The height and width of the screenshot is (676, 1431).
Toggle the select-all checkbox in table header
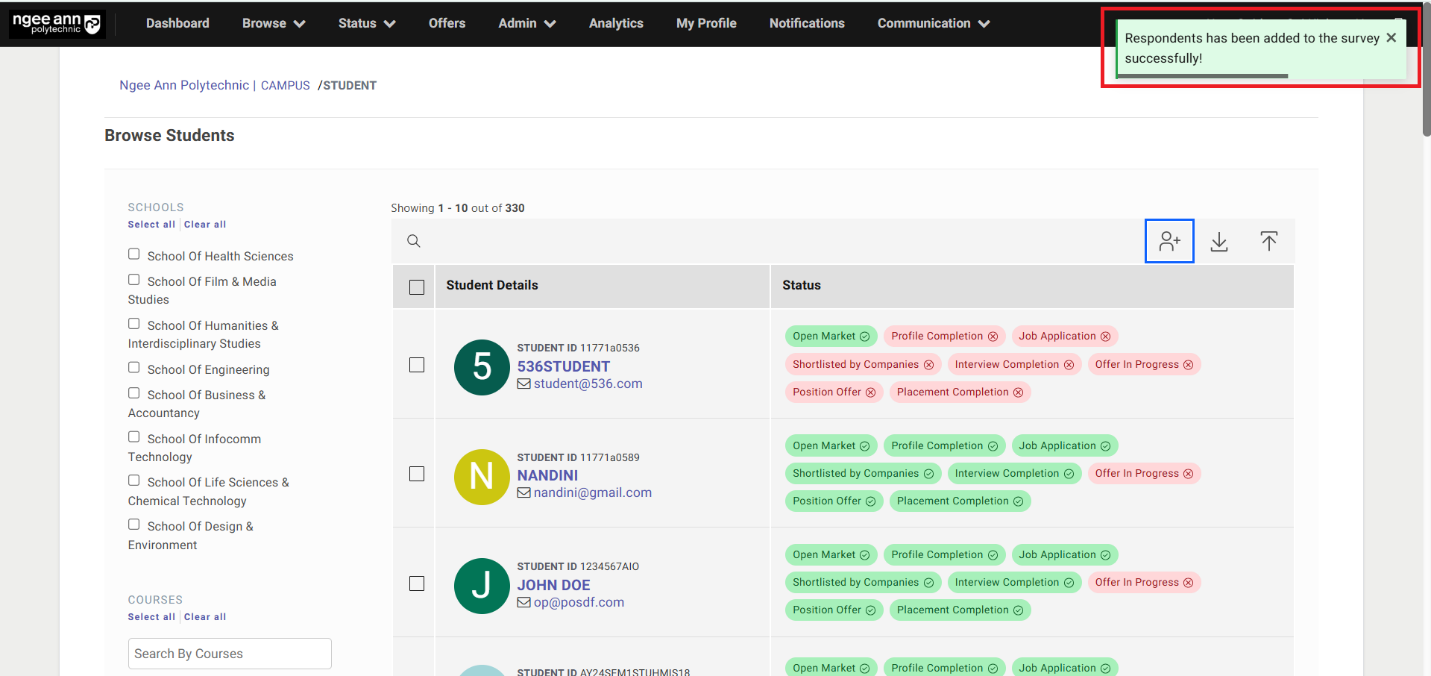[x=417, y=287]
